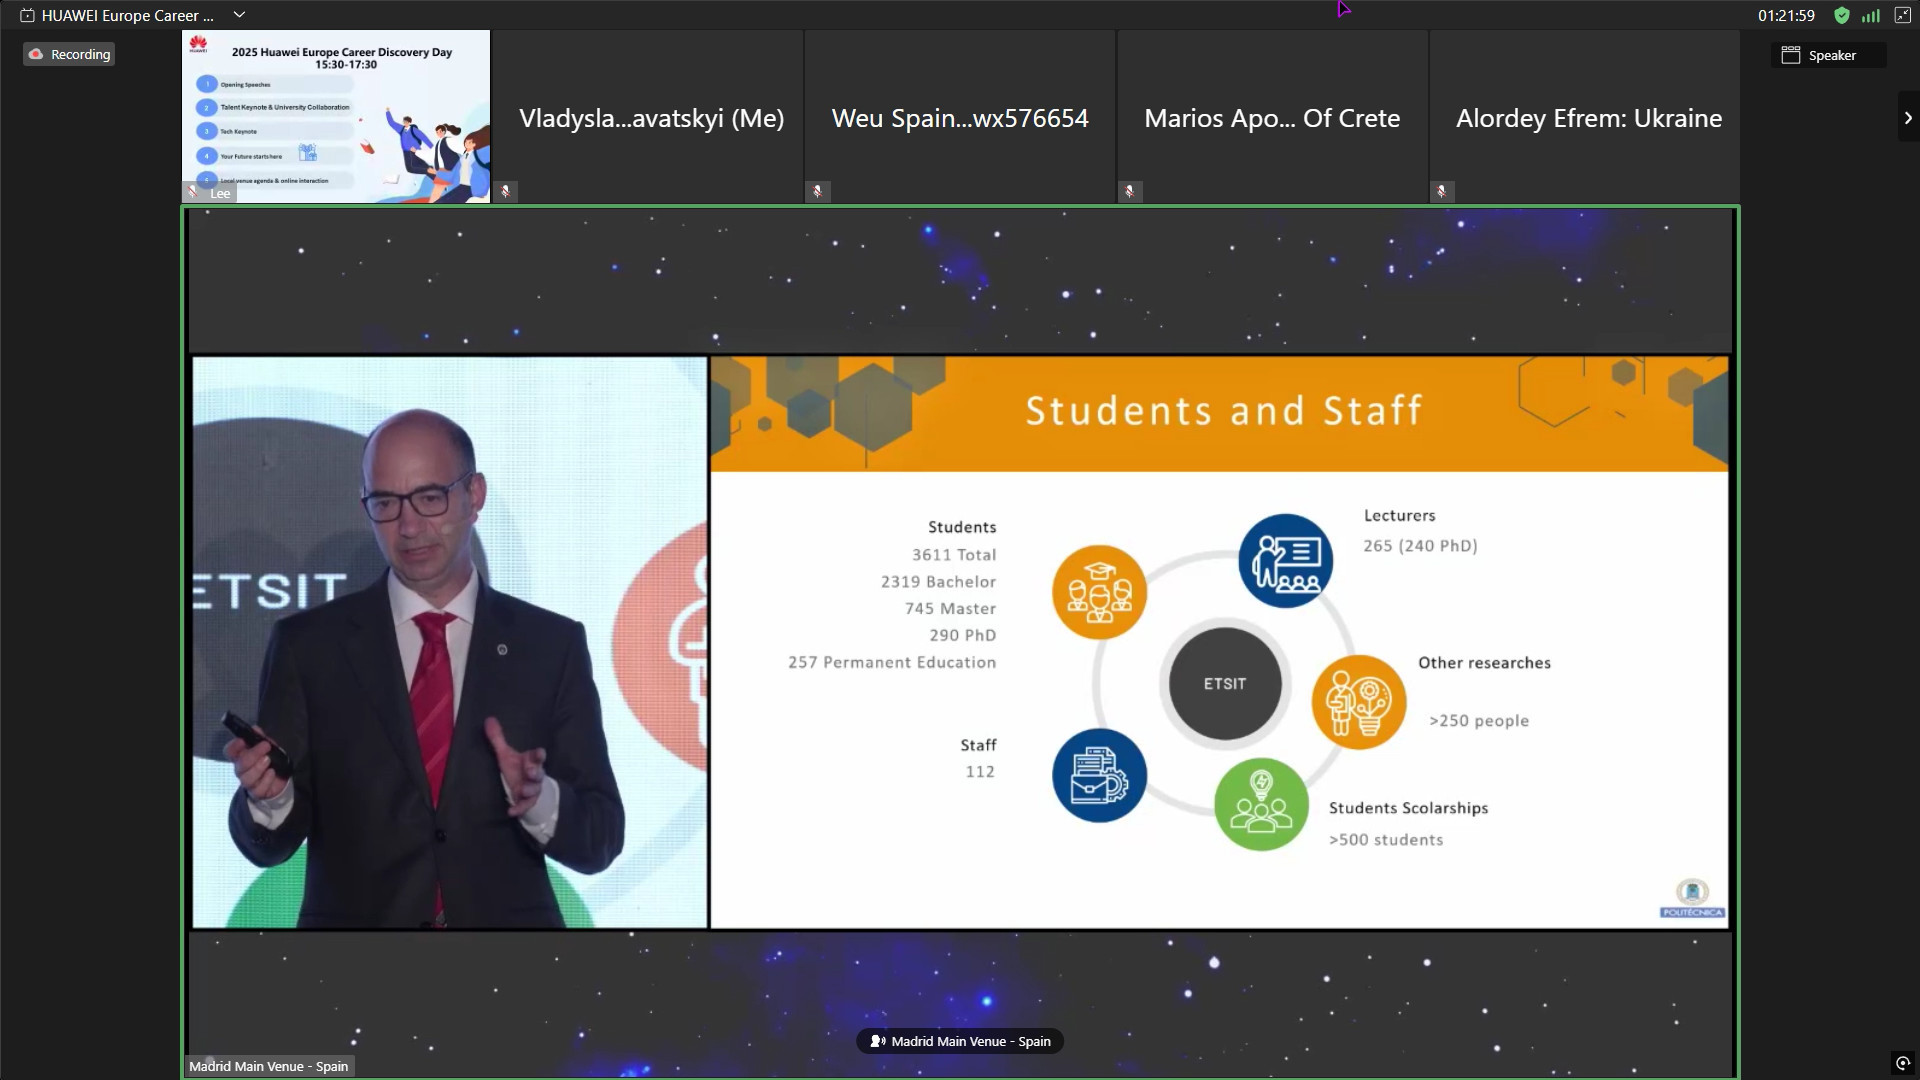This screenshot has width=1920, height=1080.
Task: Click the rotate video icon in the corner
Action: tap(1903, 1063)
